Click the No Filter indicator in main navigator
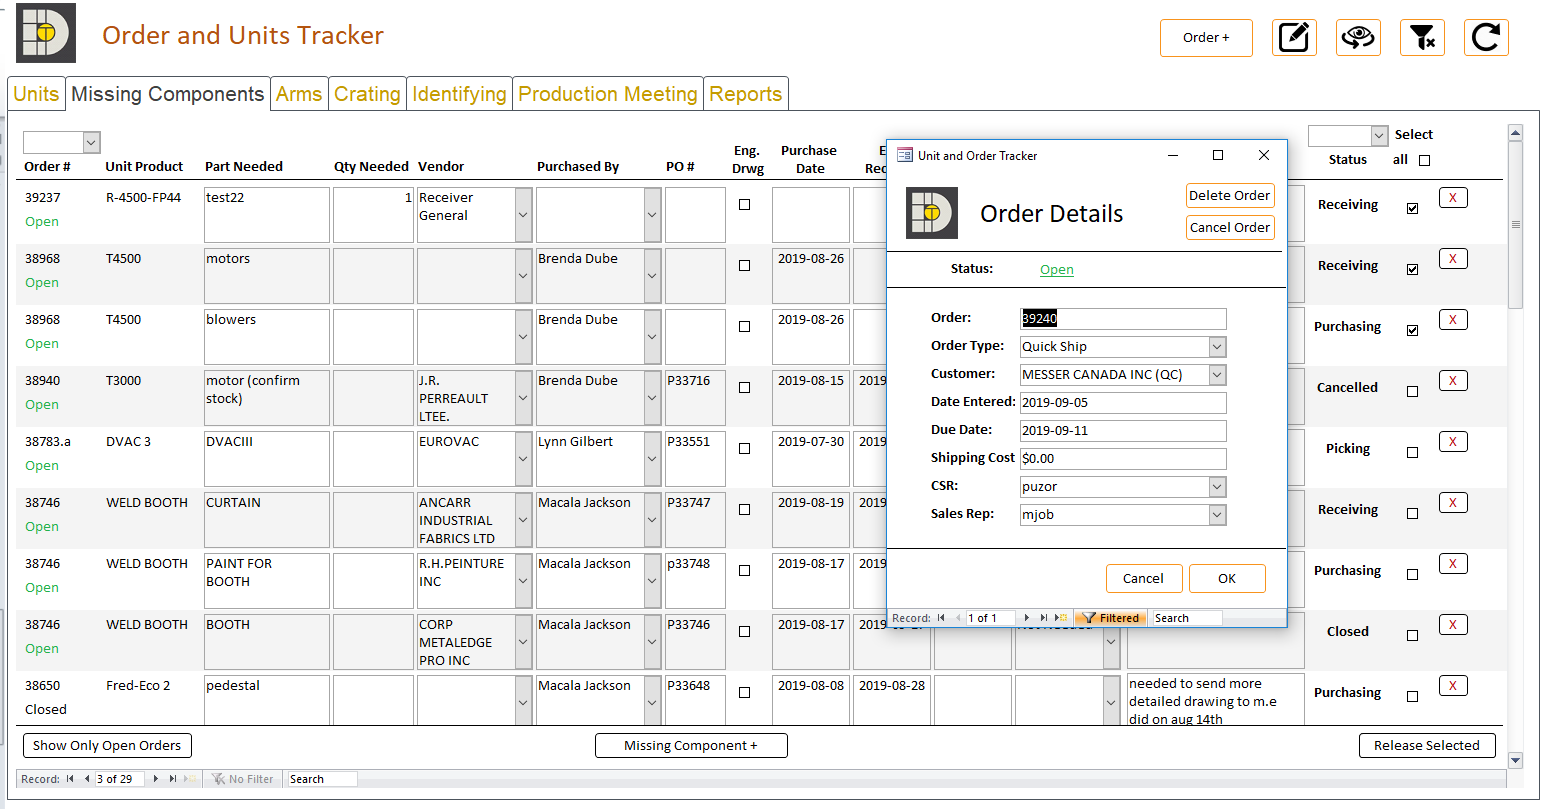Image resolution: width=1553 pixels, height=809 pixels. tap(241, 779)
